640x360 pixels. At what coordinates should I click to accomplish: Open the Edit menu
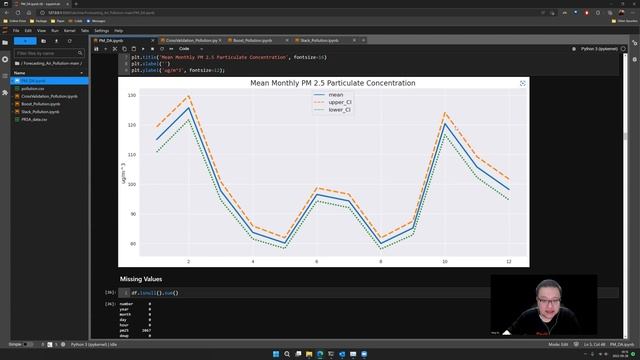click(28, 31)
